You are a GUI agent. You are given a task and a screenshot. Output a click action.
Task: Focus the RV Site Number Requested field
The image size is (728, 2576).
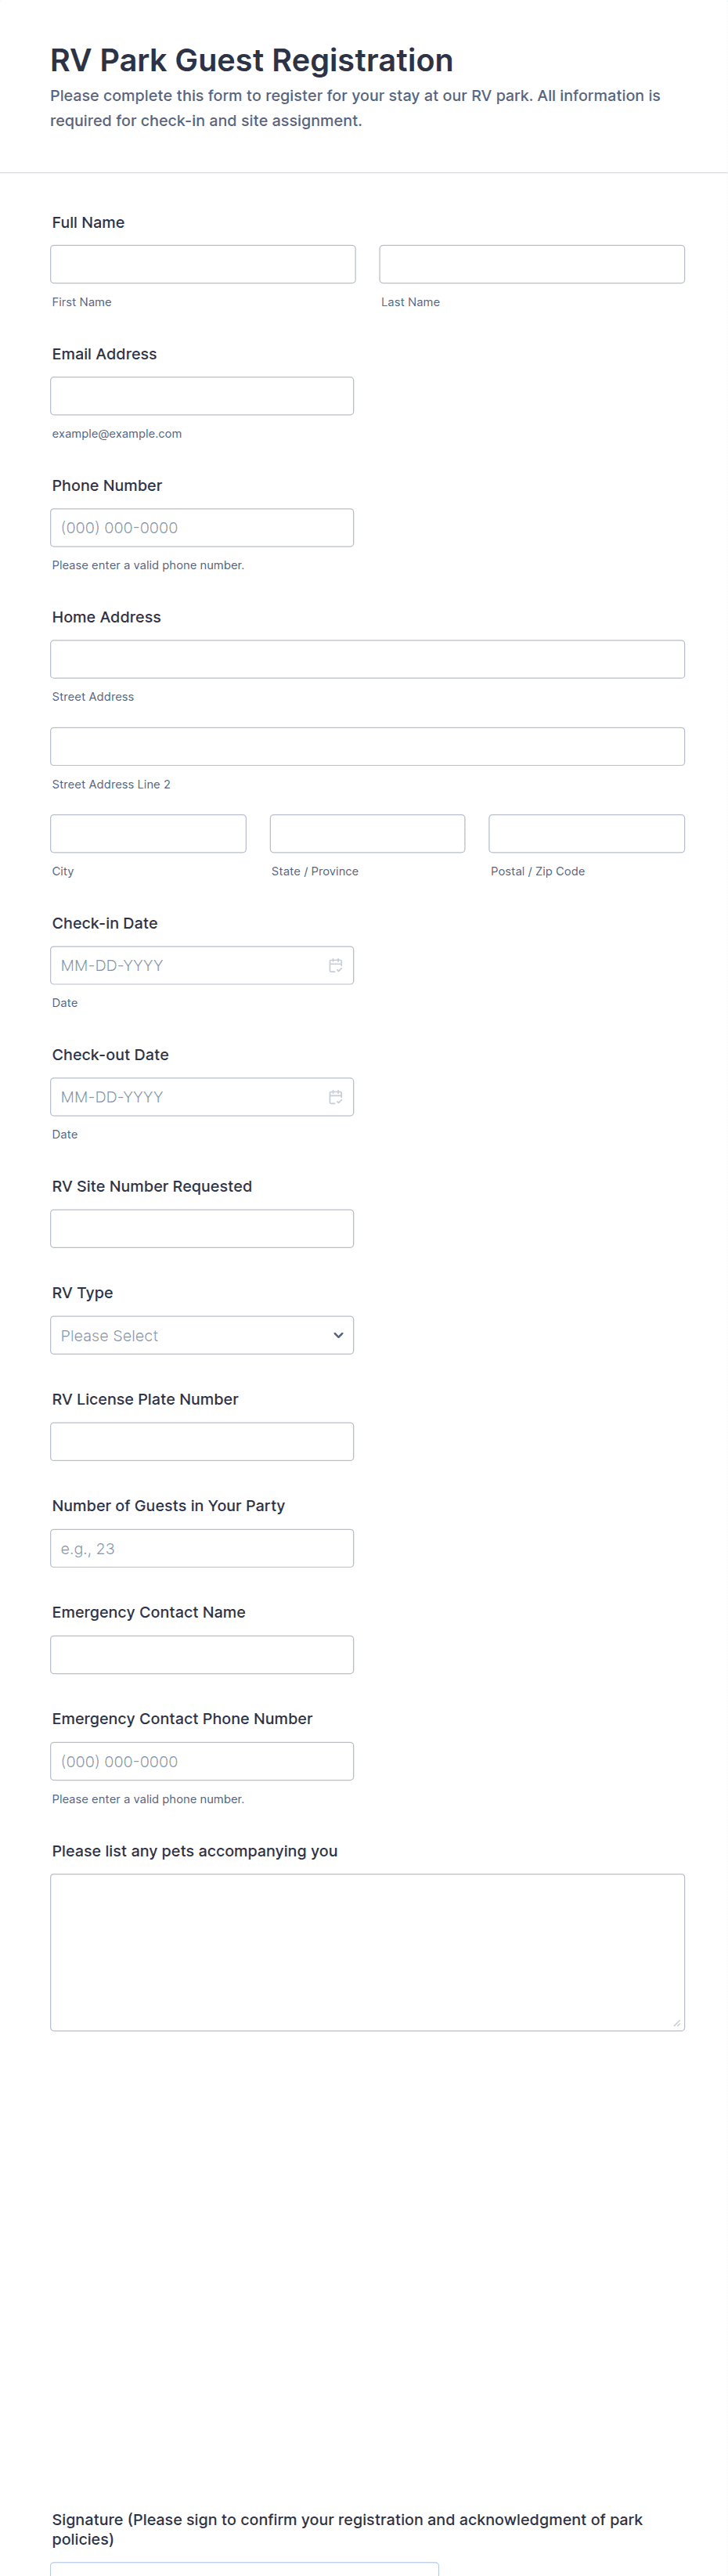click(202, 1228)
